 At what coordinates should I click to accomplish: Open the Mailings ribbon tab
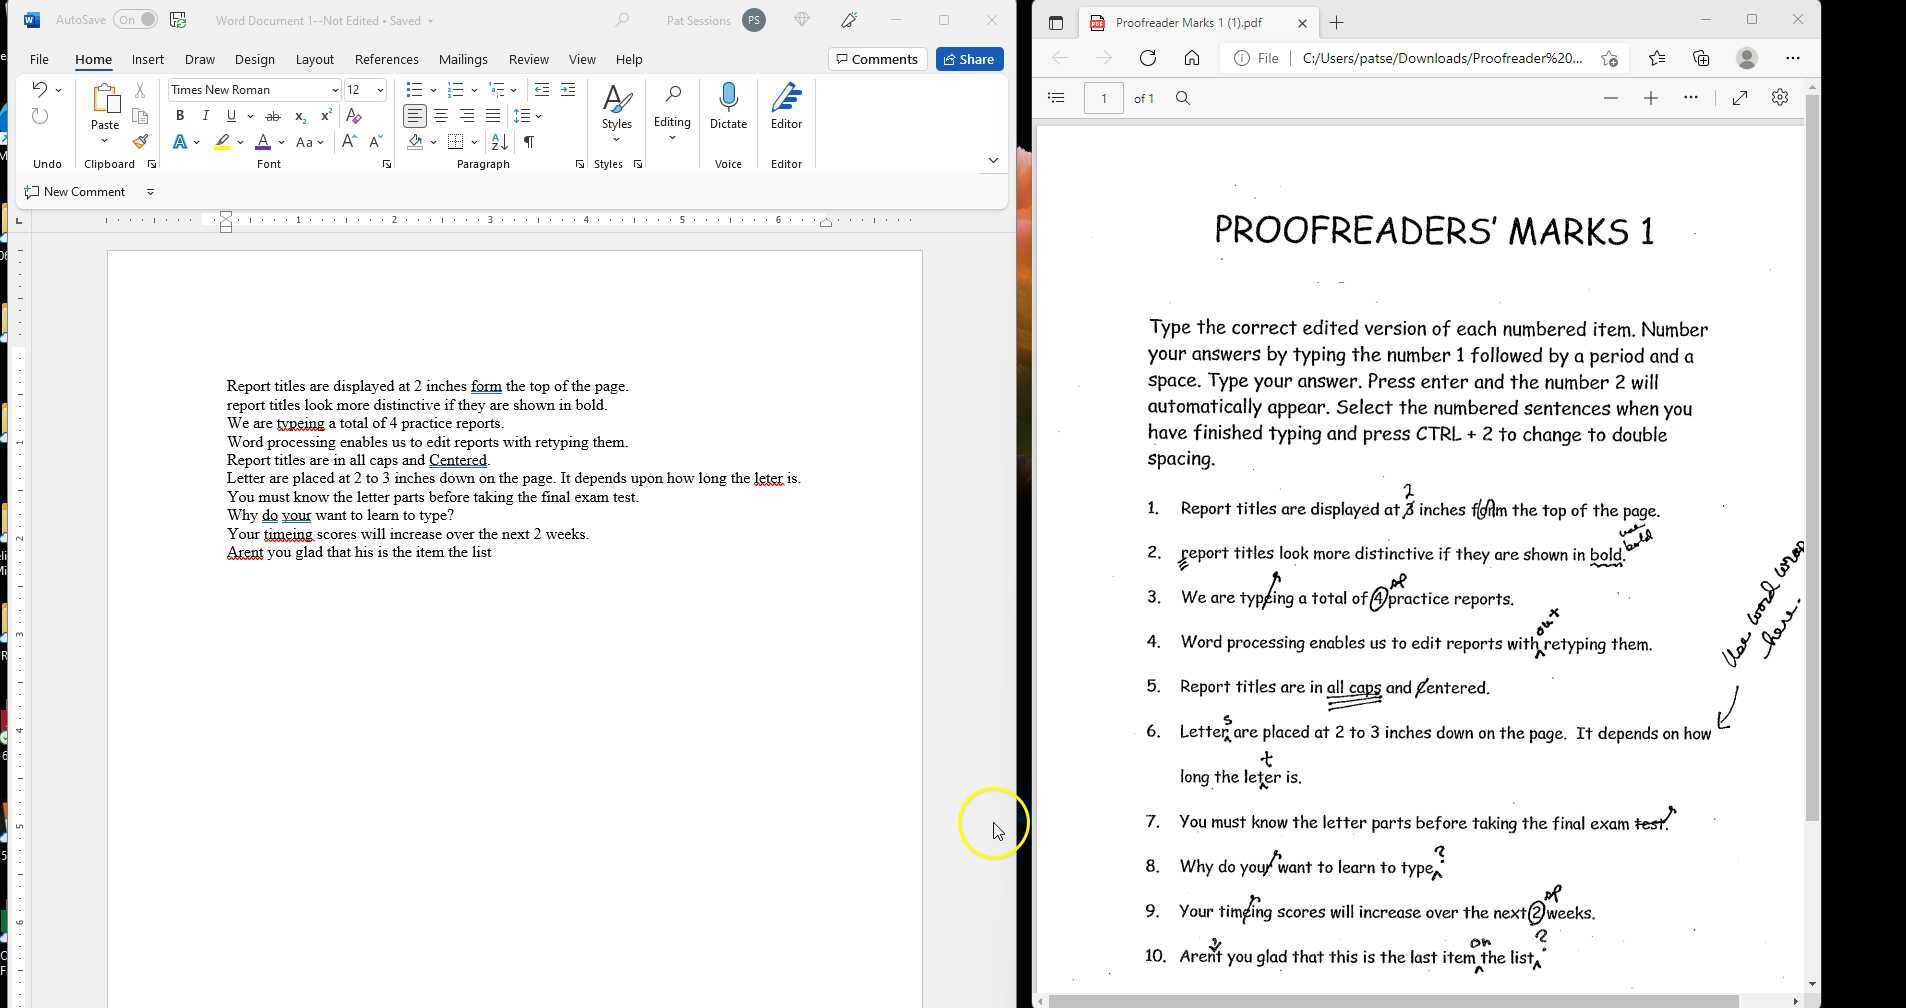pyautogui.click(x=463, y=59)
